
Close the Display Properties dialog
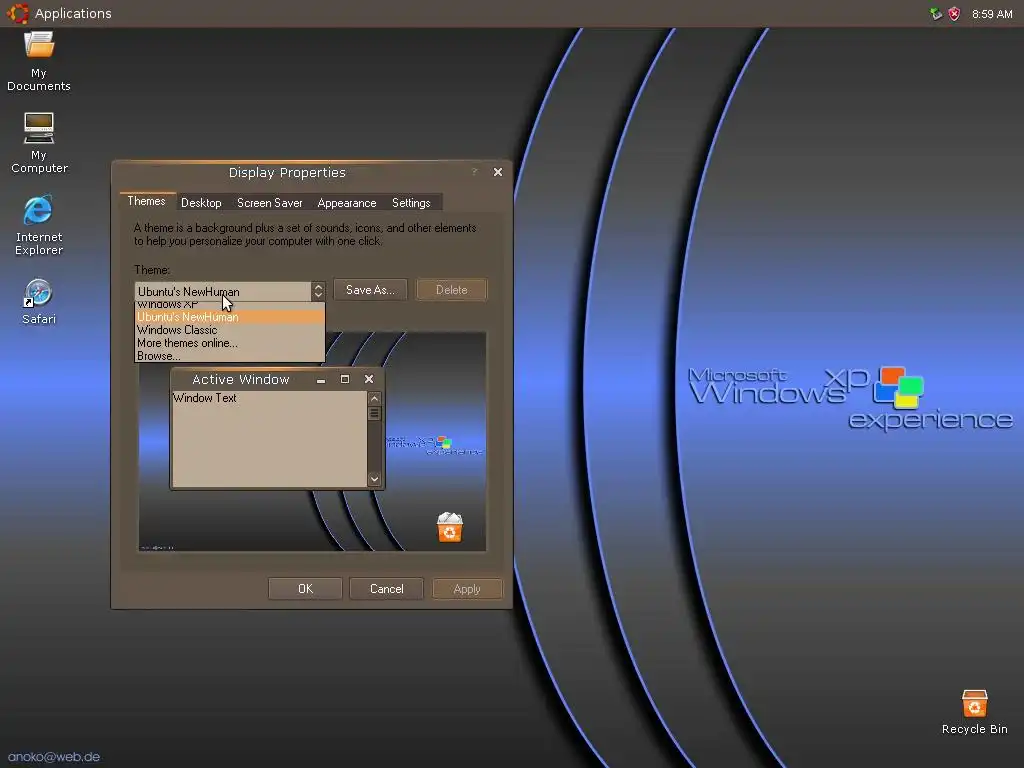tap(498, 172)
